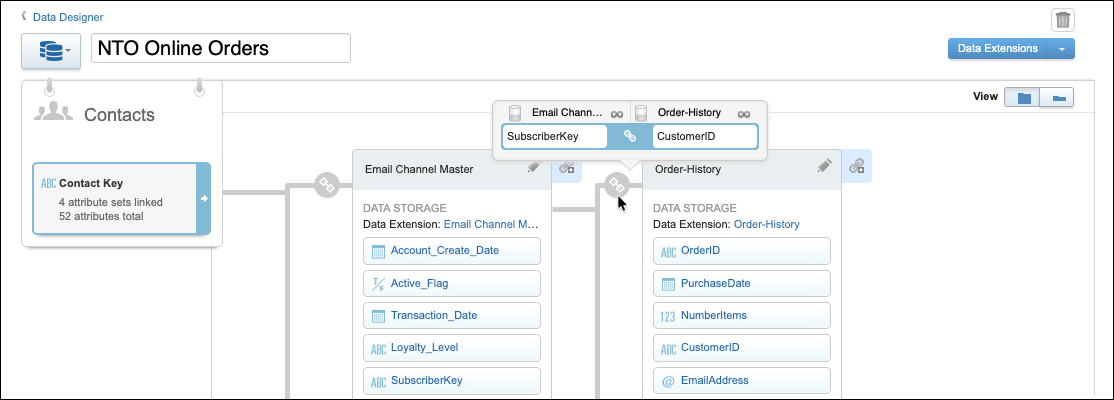Image resolution: width=1114 pixels, height=400 pixels.
Task: Click cardinality icon next to Order-History popup
Action: 743,113
